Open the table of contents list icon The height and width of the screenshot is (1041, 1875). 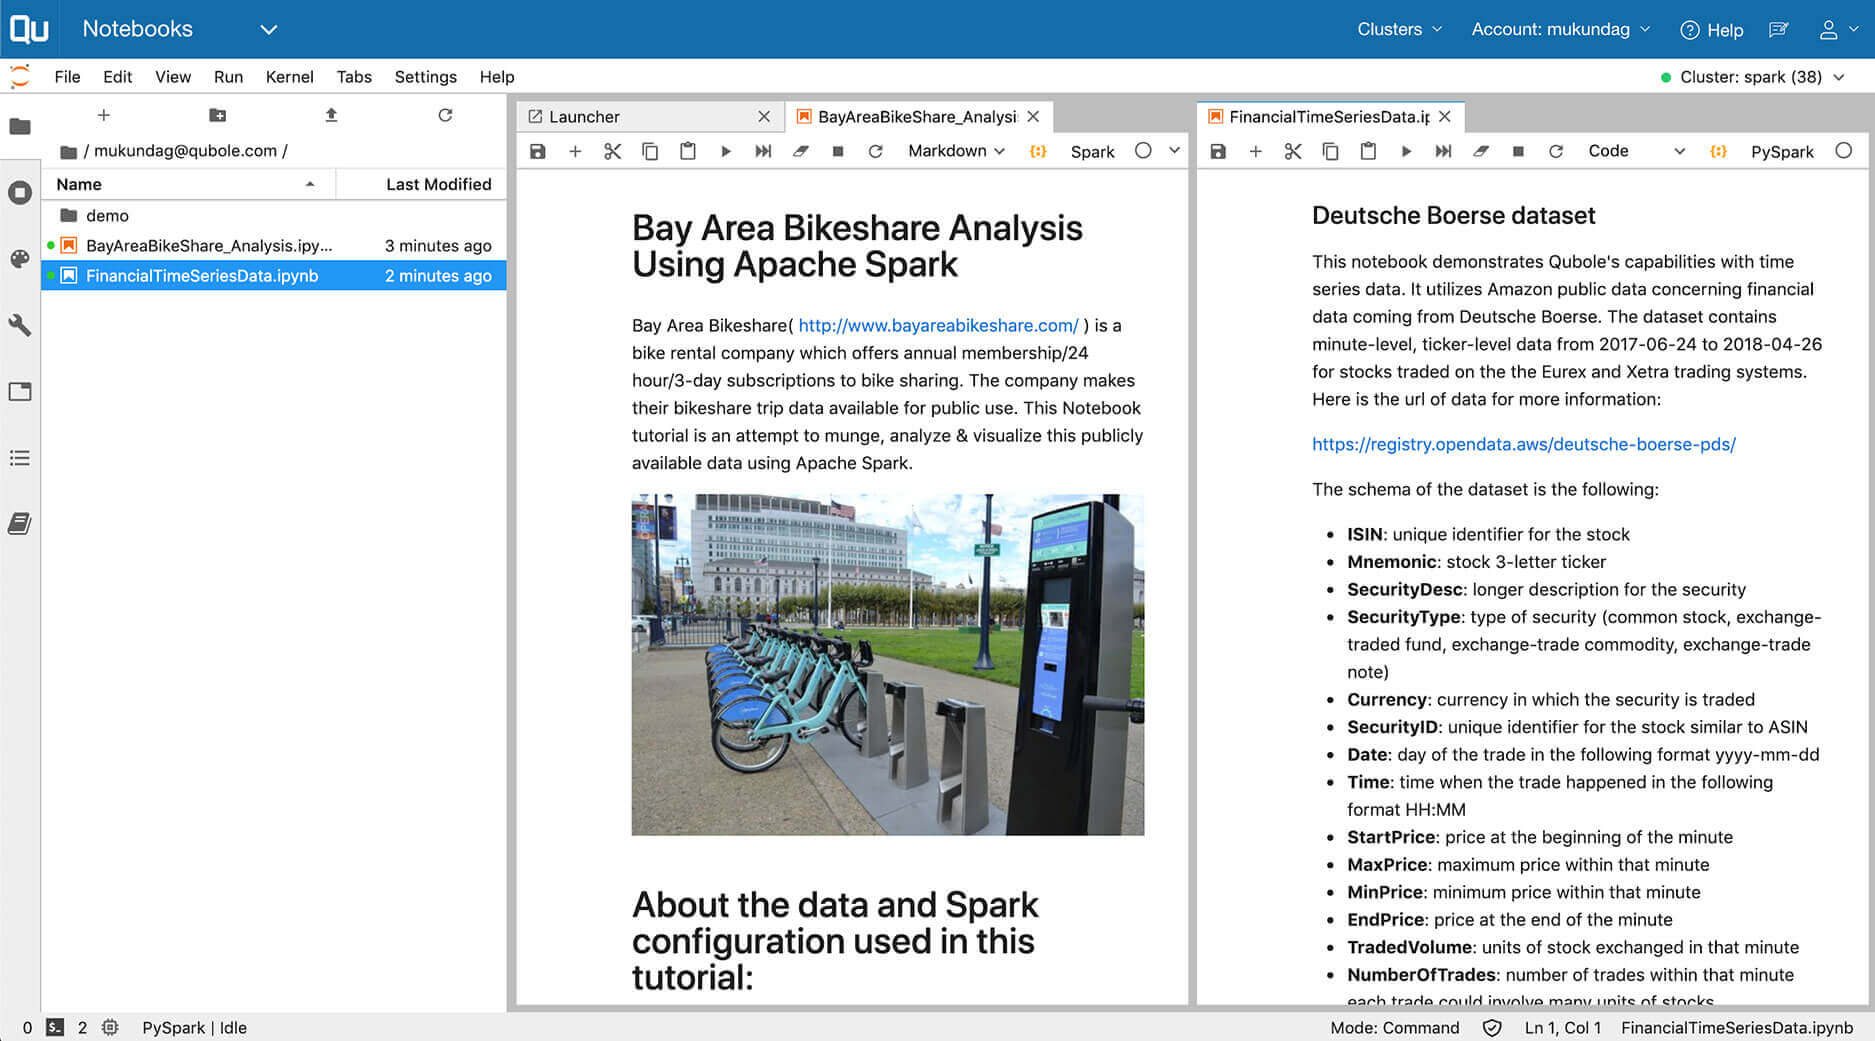tap(20, 458)
